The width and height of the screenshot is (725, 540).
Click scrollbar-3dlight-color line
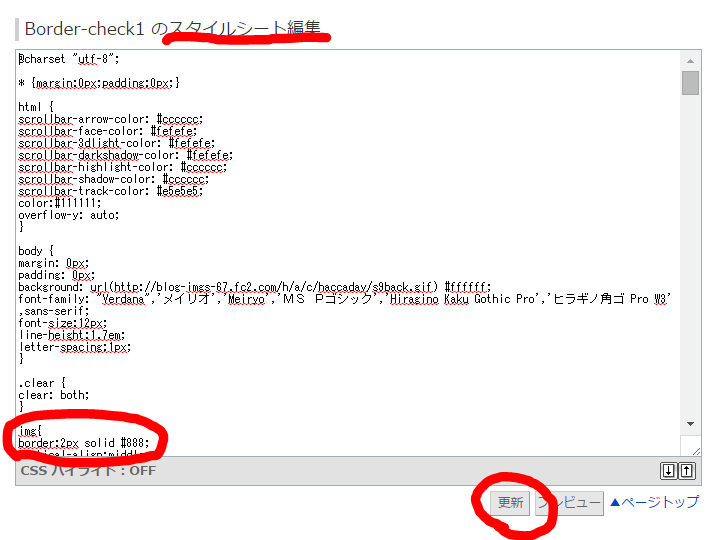(x=117, y=143)
